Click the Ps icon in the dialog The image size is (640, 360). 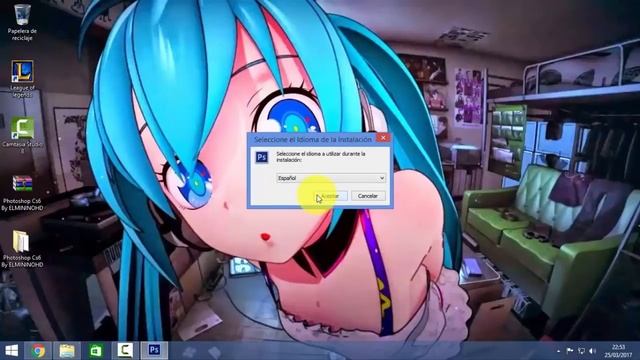coord(262,157)
